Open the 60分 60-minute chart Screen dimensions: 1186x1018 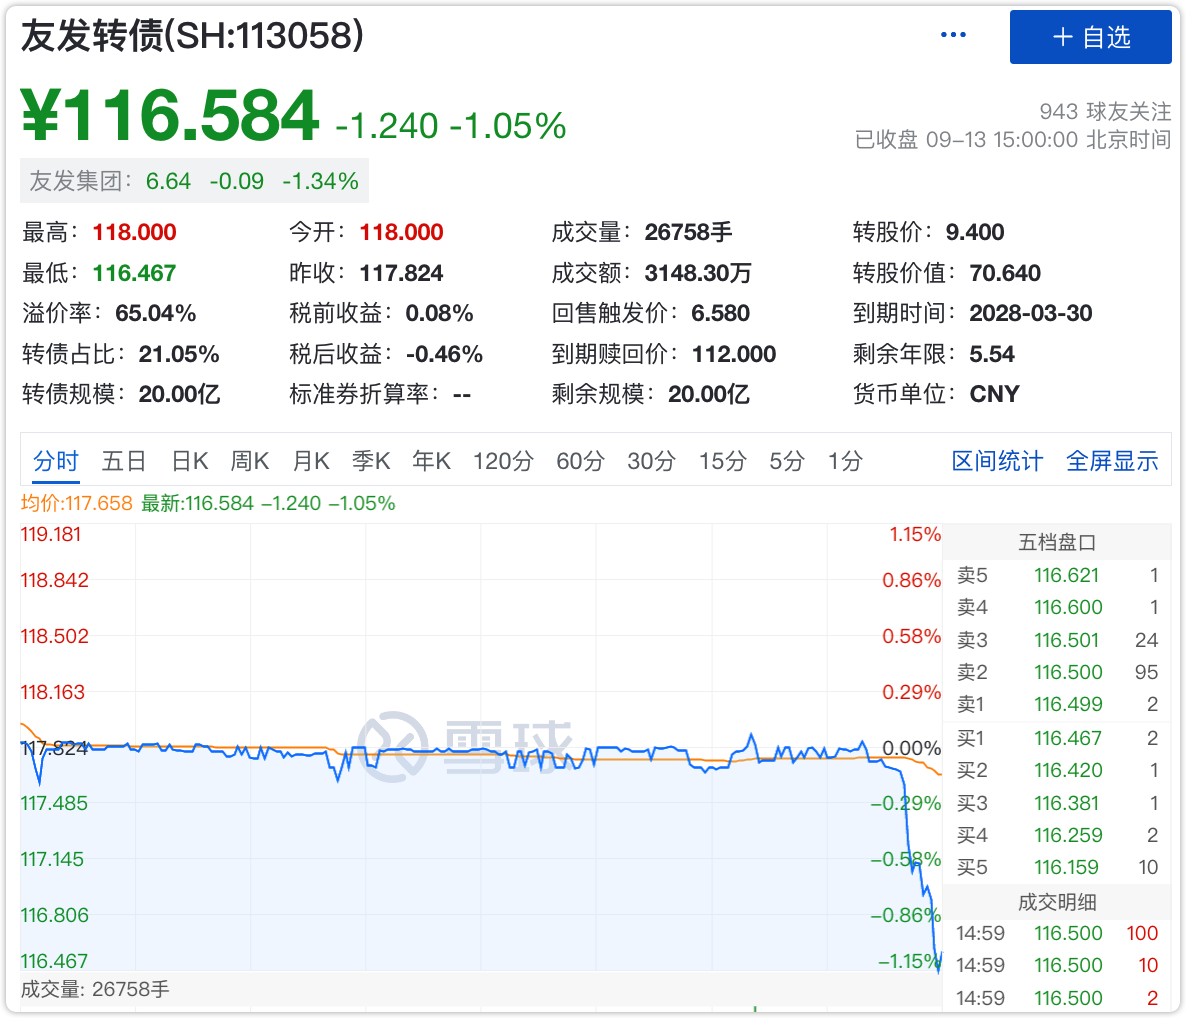pyautogui.click(x=580, y=461)
